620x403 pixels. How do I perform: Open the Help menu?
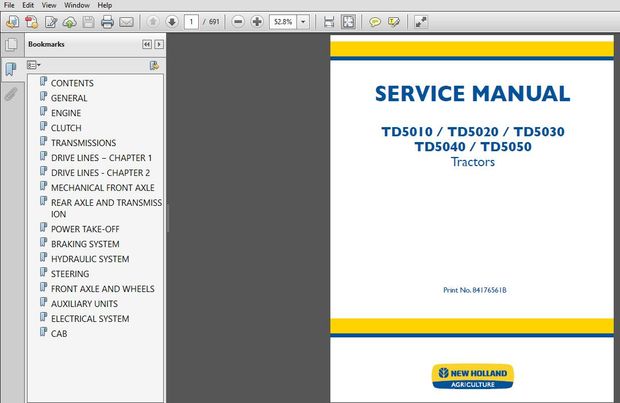click(105, 5)
